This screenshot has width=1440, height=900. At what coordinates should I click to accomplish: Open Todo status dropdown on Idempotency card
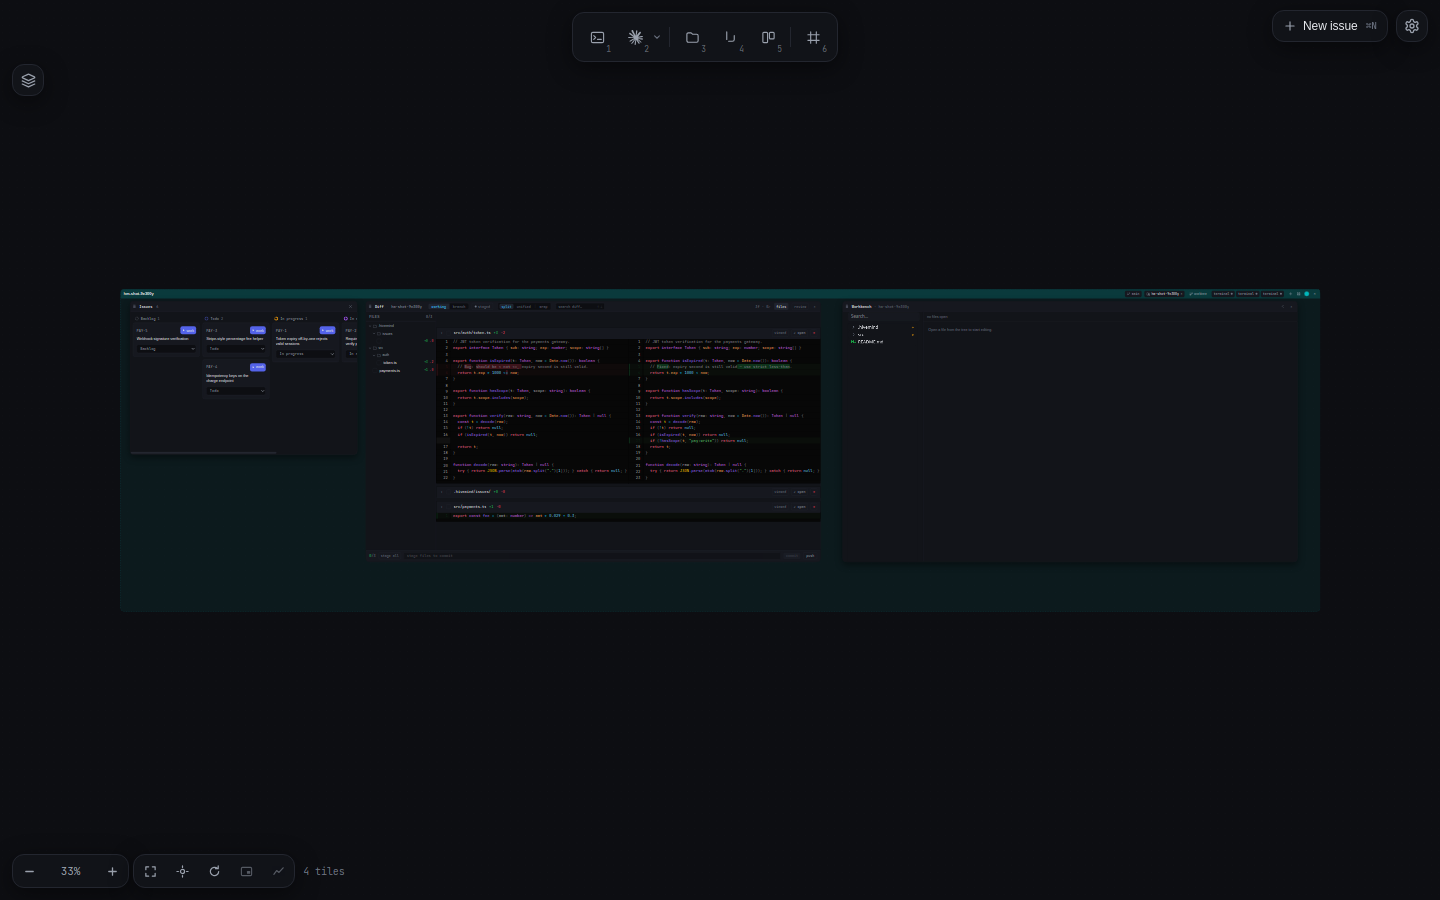[236, 391]
